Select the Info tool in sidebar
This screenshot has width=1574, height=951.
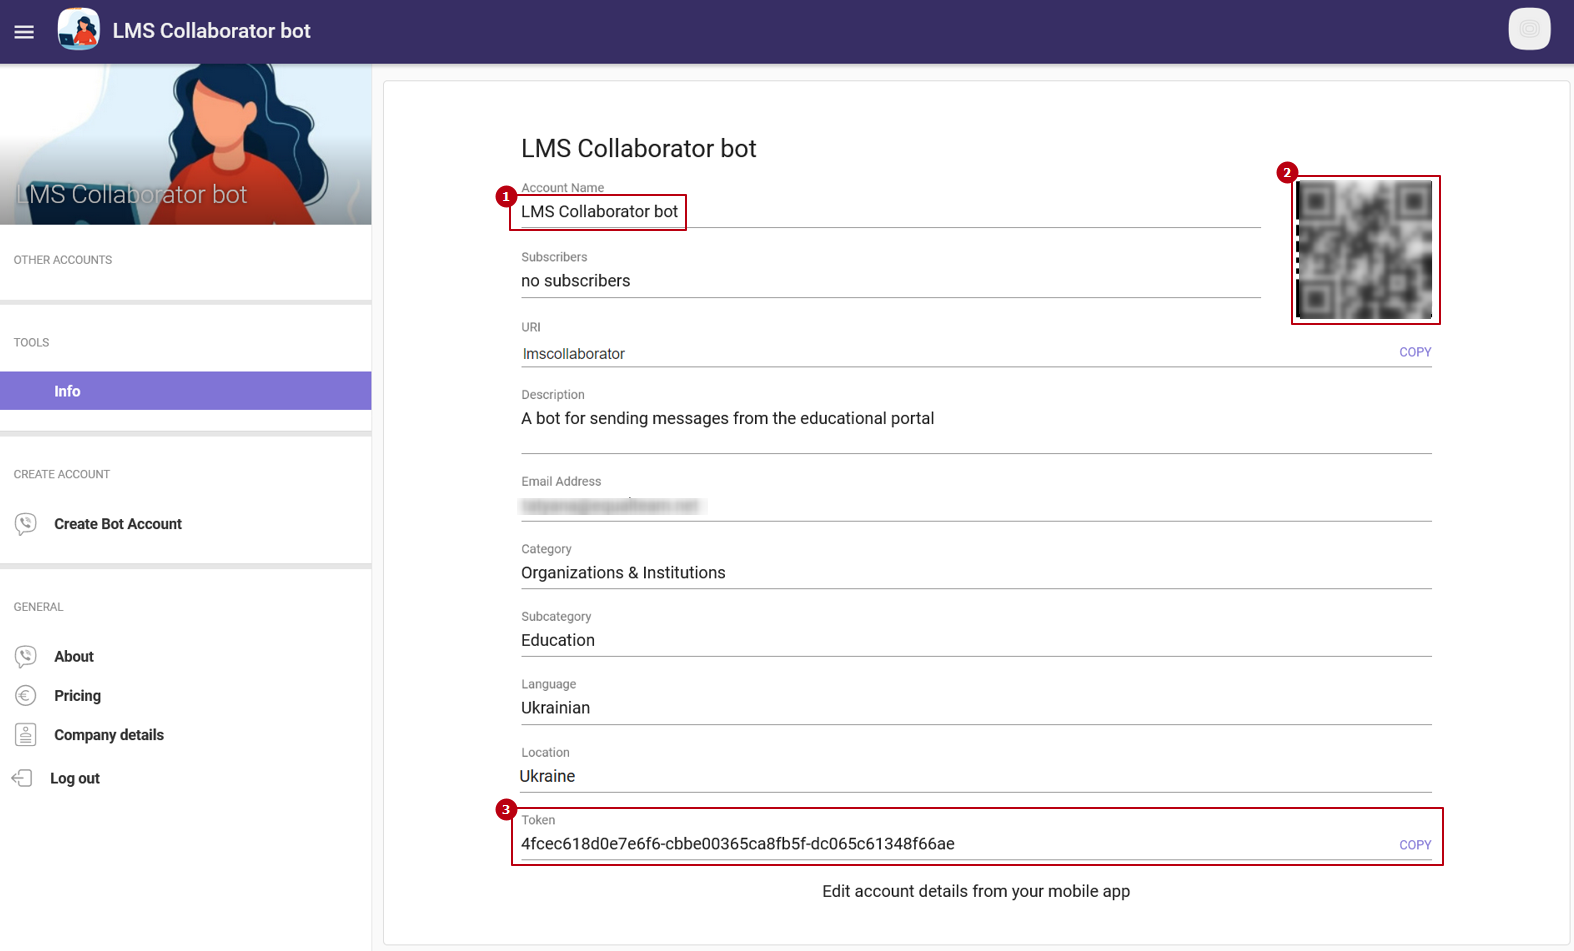[x=186, y=391]
